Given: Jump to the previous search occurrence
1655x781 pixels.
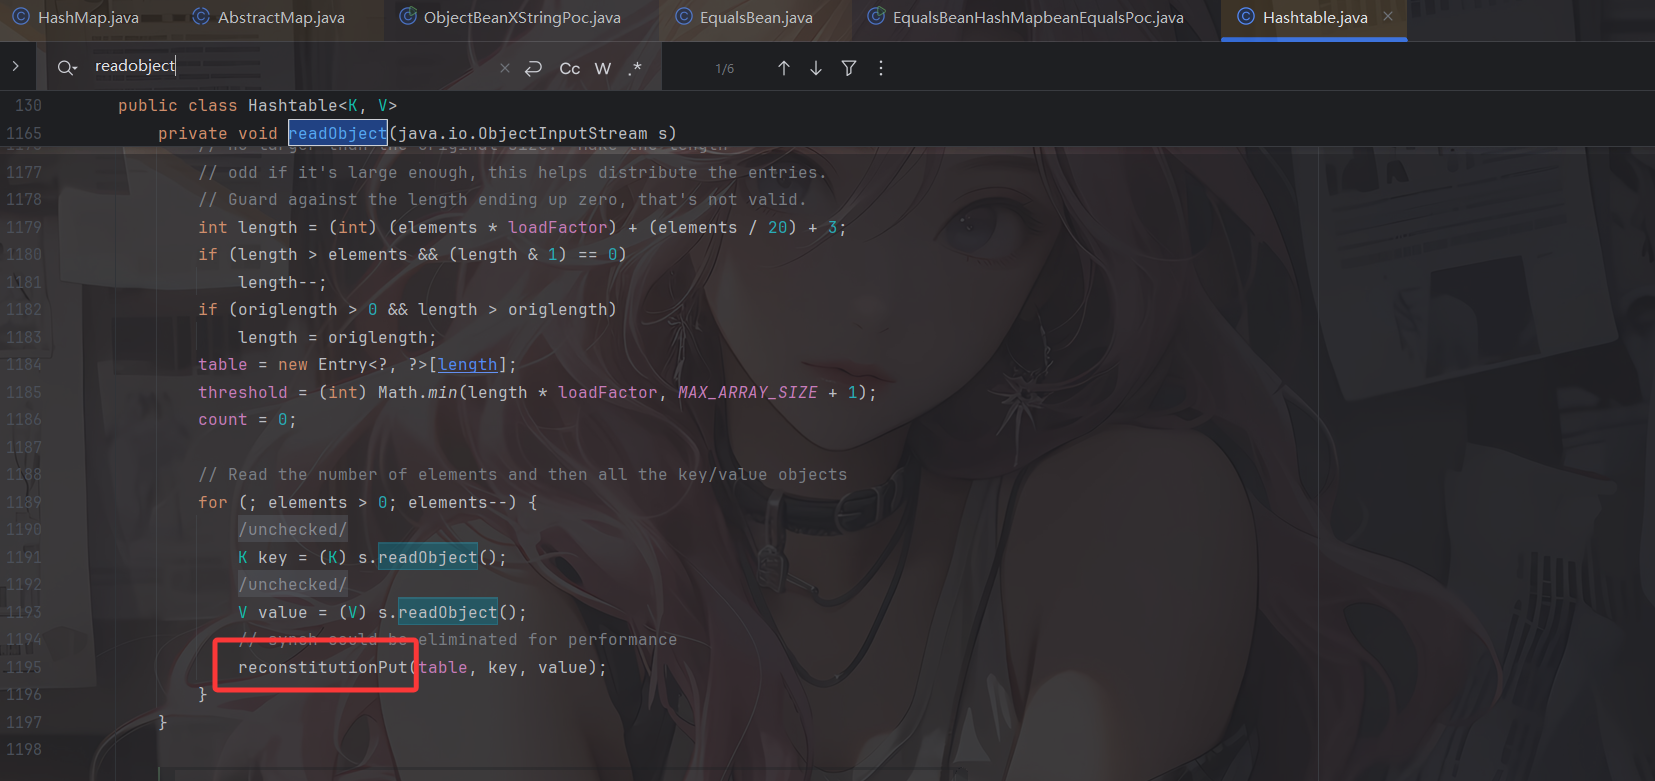Looking at the screenshot, I should tap(784, 68).
